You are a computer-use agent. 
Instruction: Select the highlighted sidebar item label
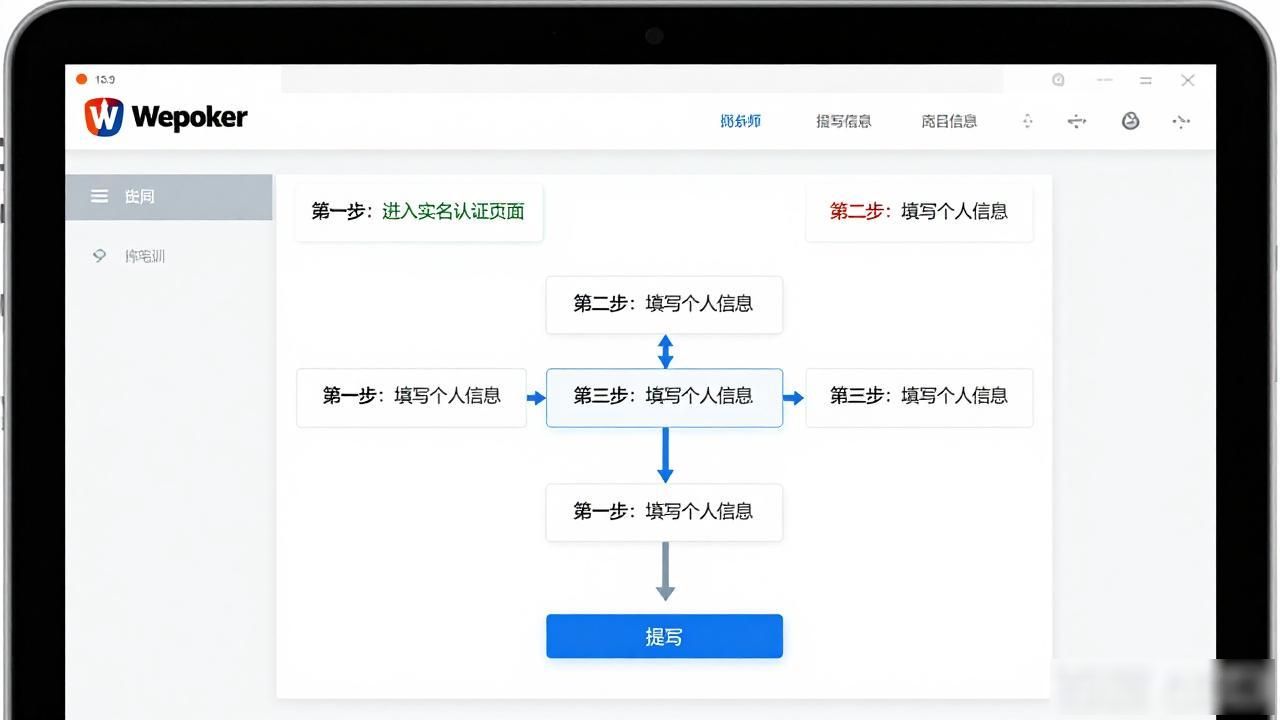(140, 196)
